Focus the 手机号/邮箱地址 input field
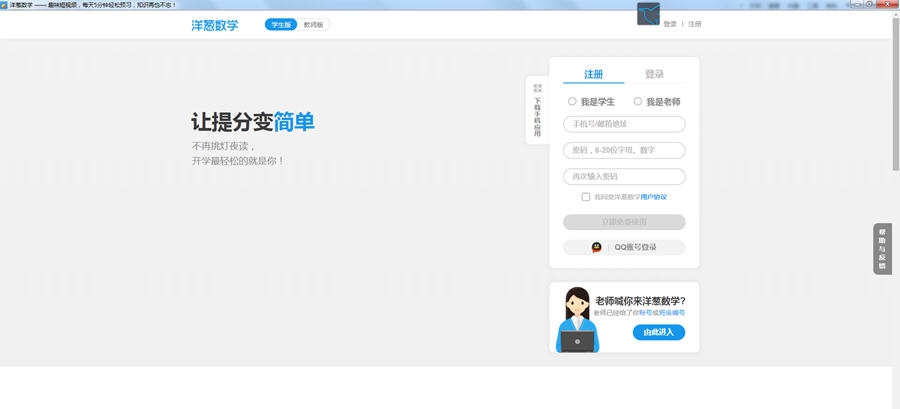 624,124
